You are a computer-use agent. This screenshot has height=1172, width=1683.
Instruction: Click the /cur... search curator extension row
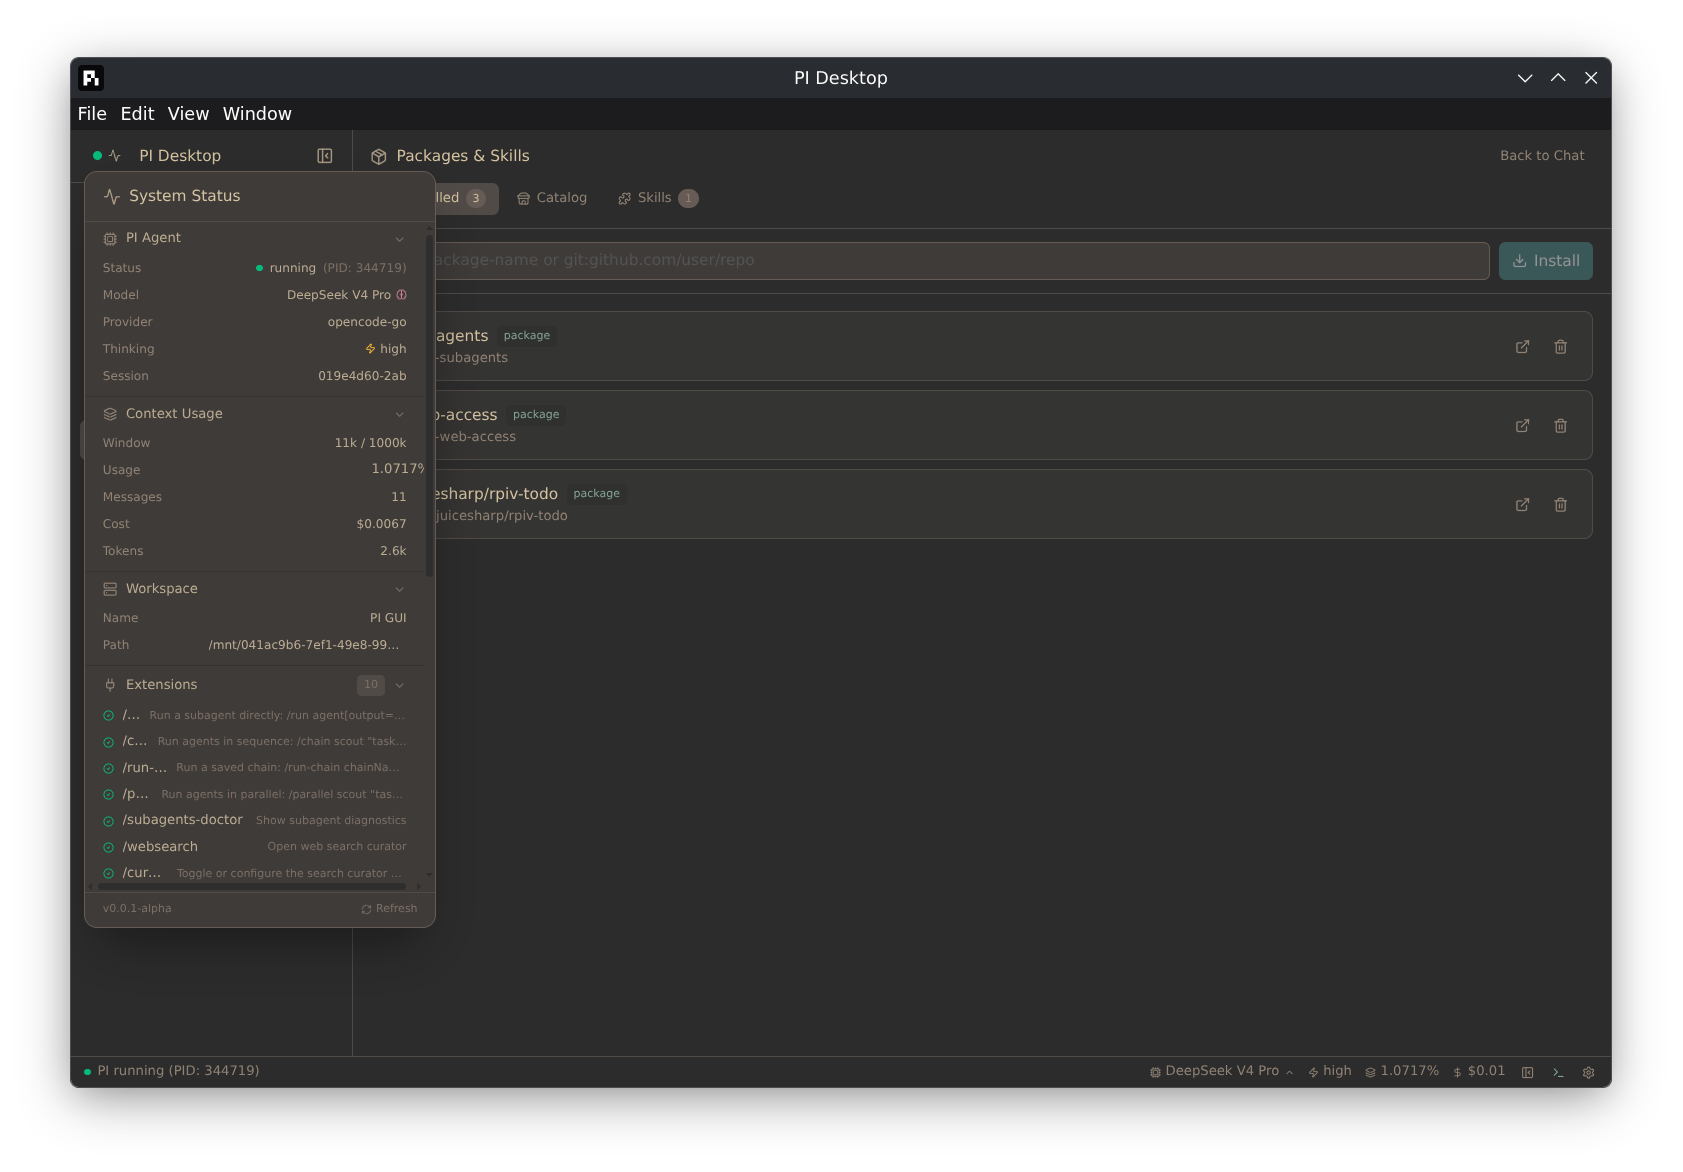coord(255,873)
